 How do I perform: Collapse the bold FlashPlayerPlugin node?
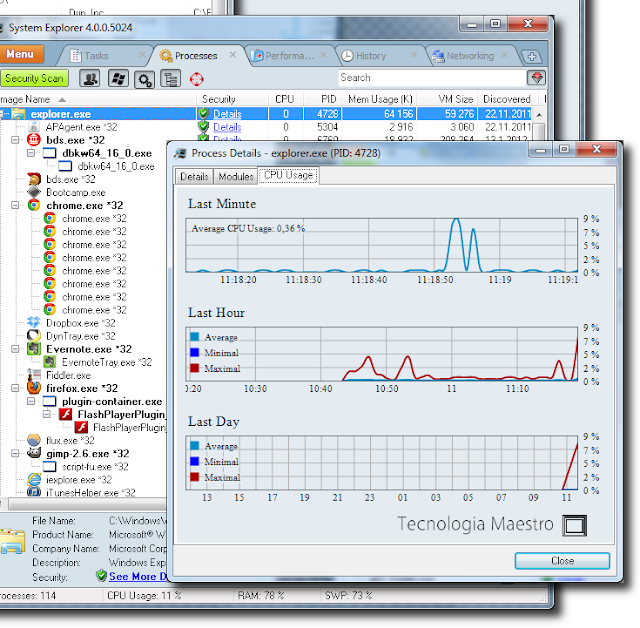click(47, 414)
